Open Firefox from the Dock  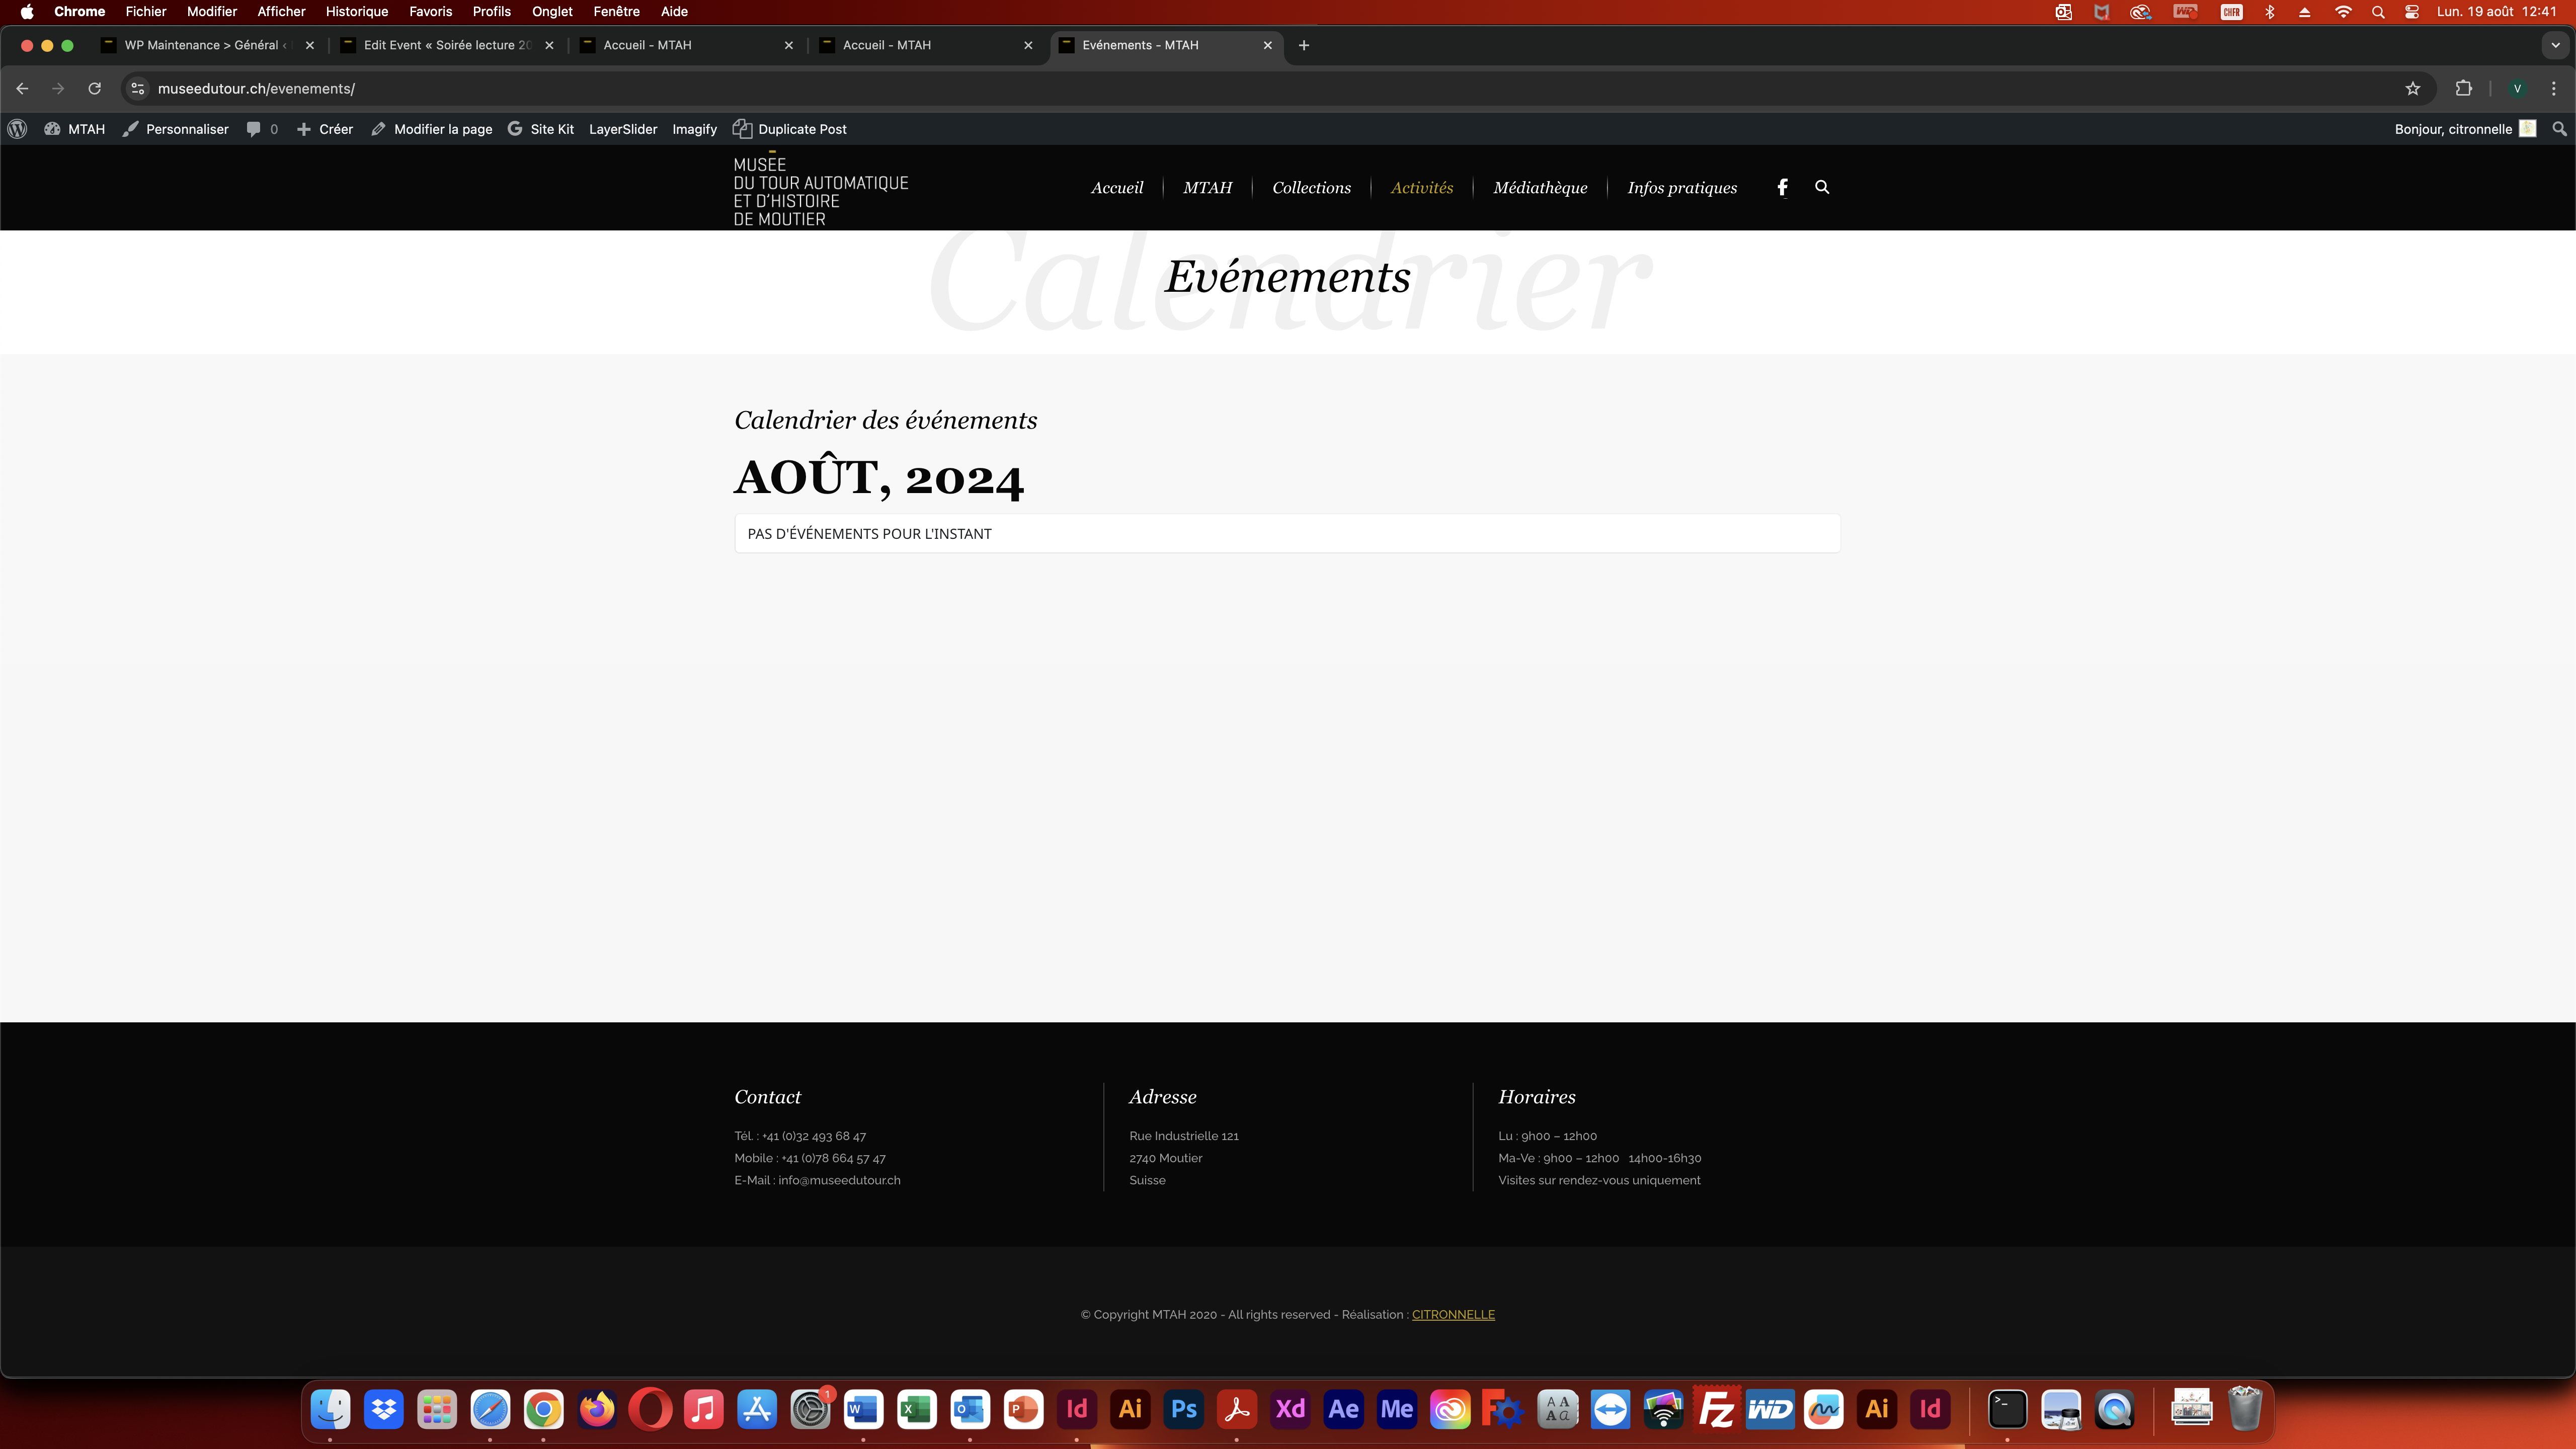pyautogui.click(x=597, y=1410)
